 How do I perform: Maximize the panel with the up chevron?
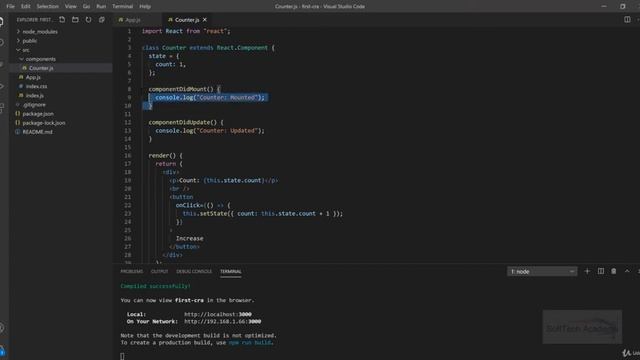click(x=627, y=271)
